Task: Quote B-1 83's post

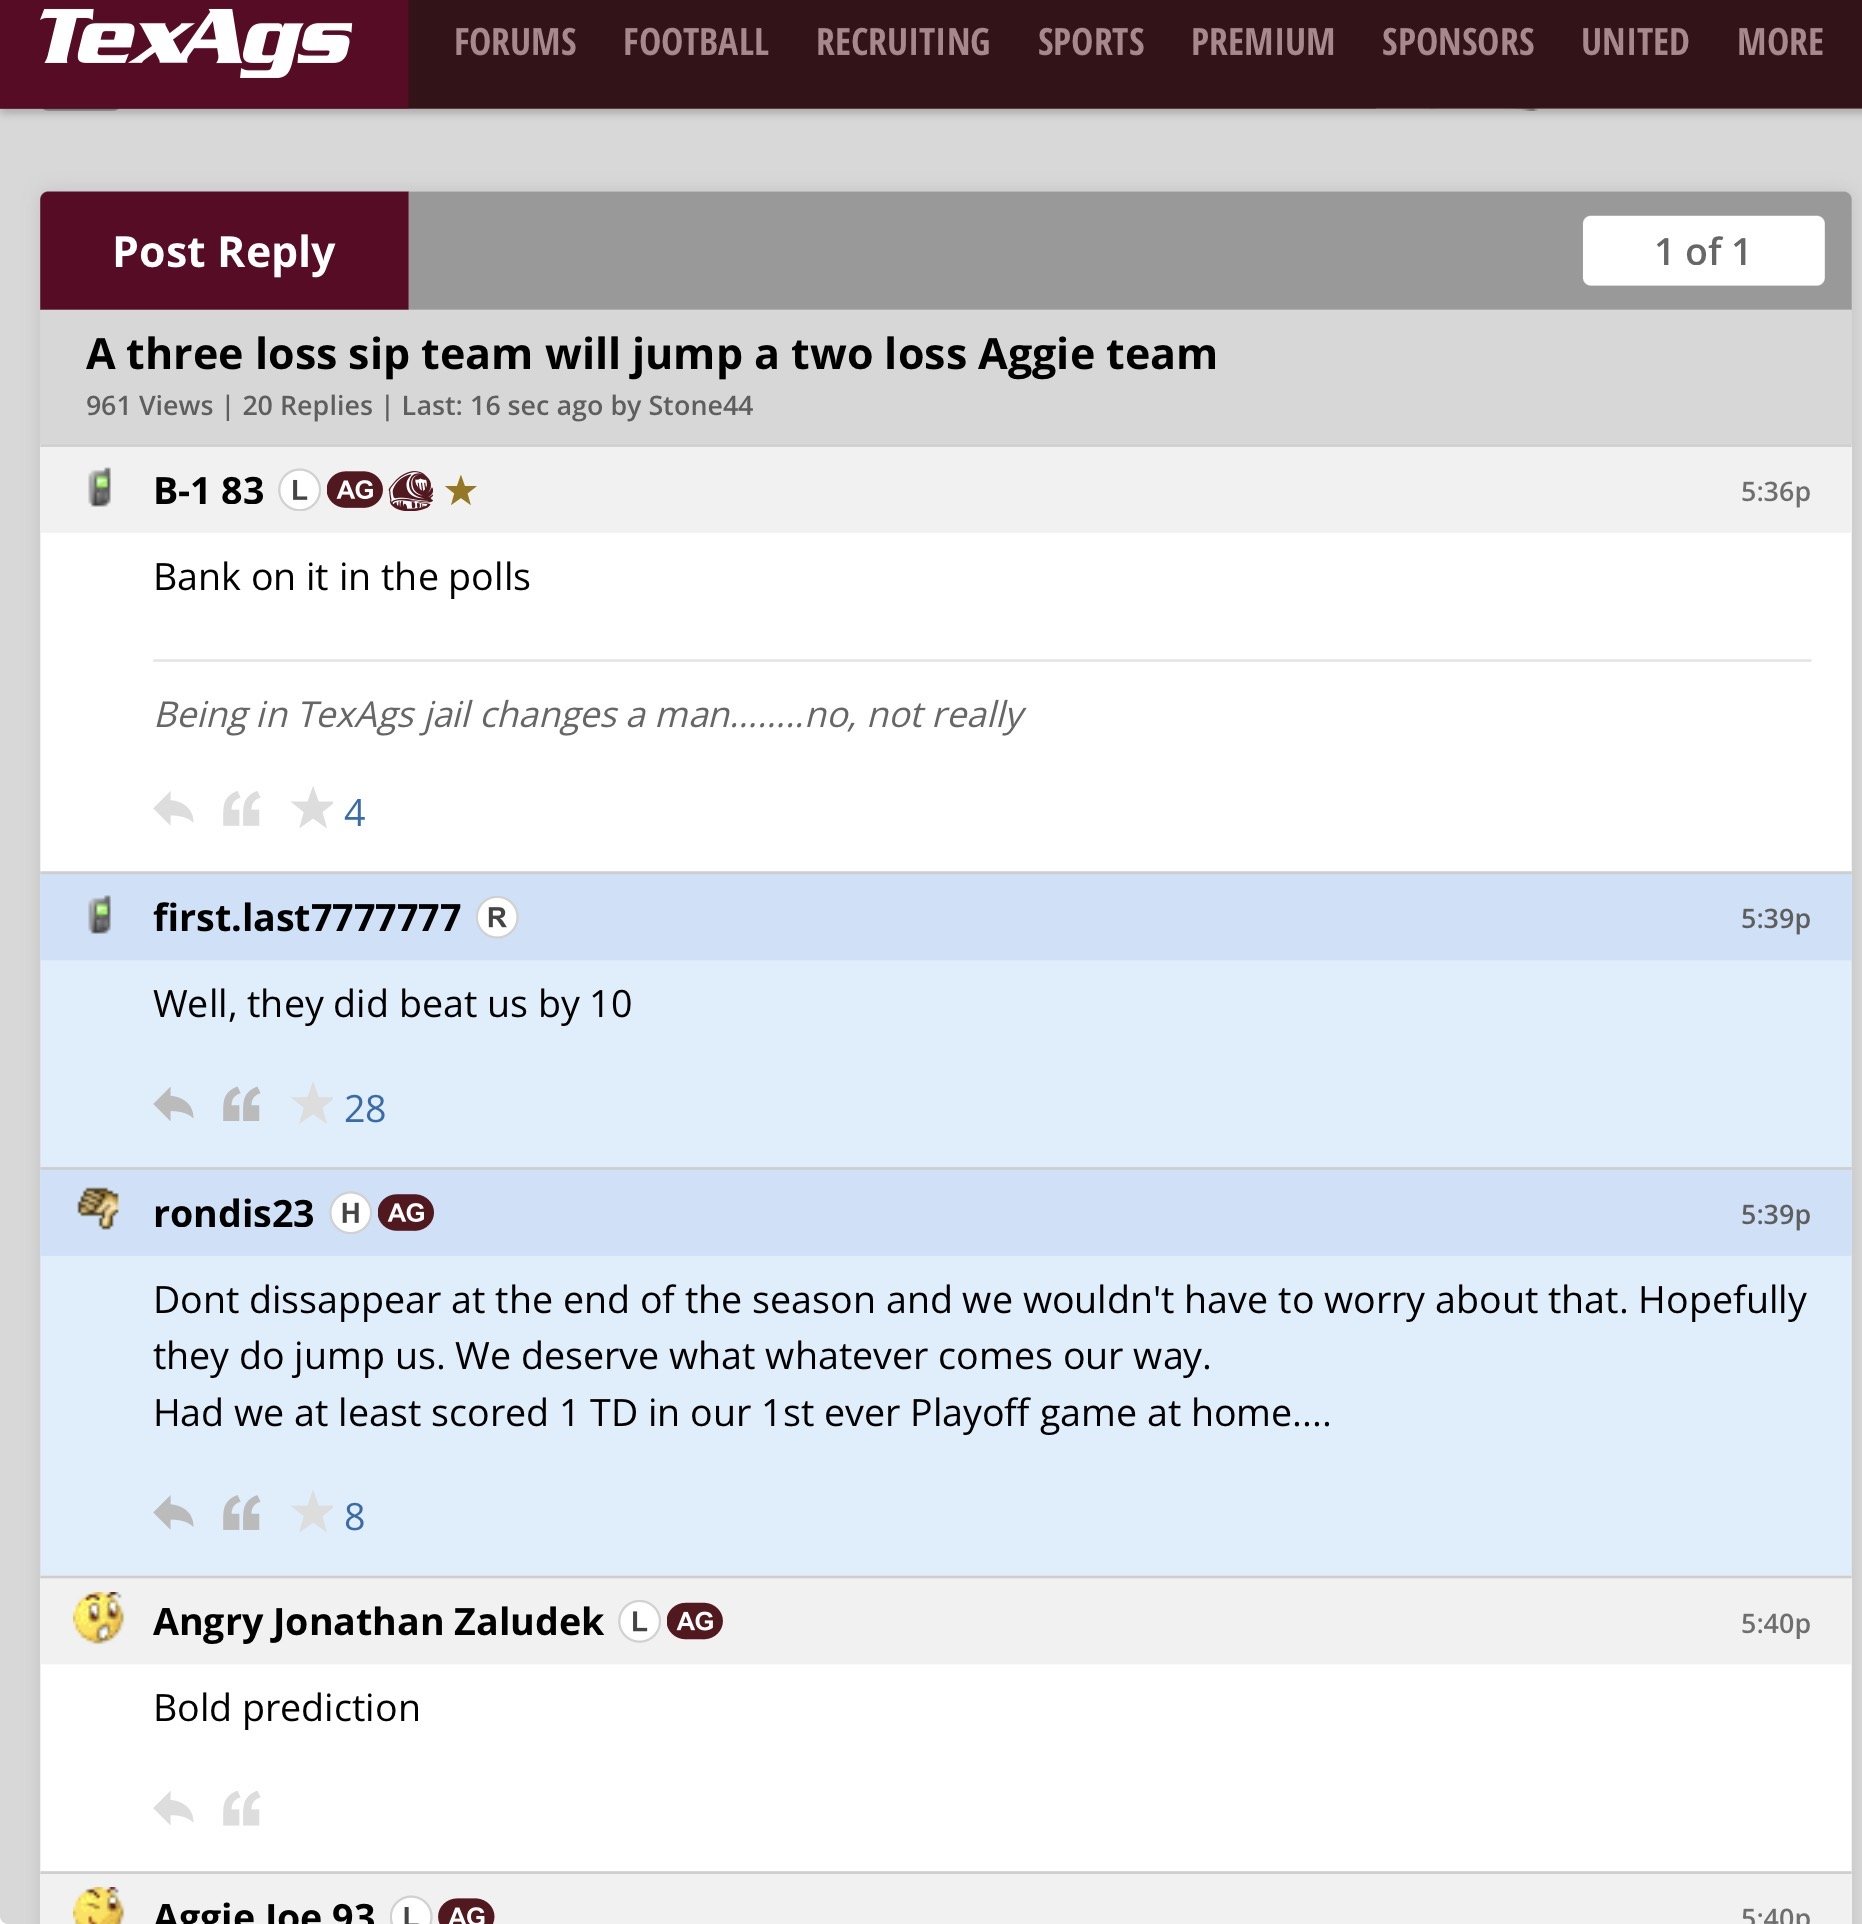Action: click(x=241, y=809)
